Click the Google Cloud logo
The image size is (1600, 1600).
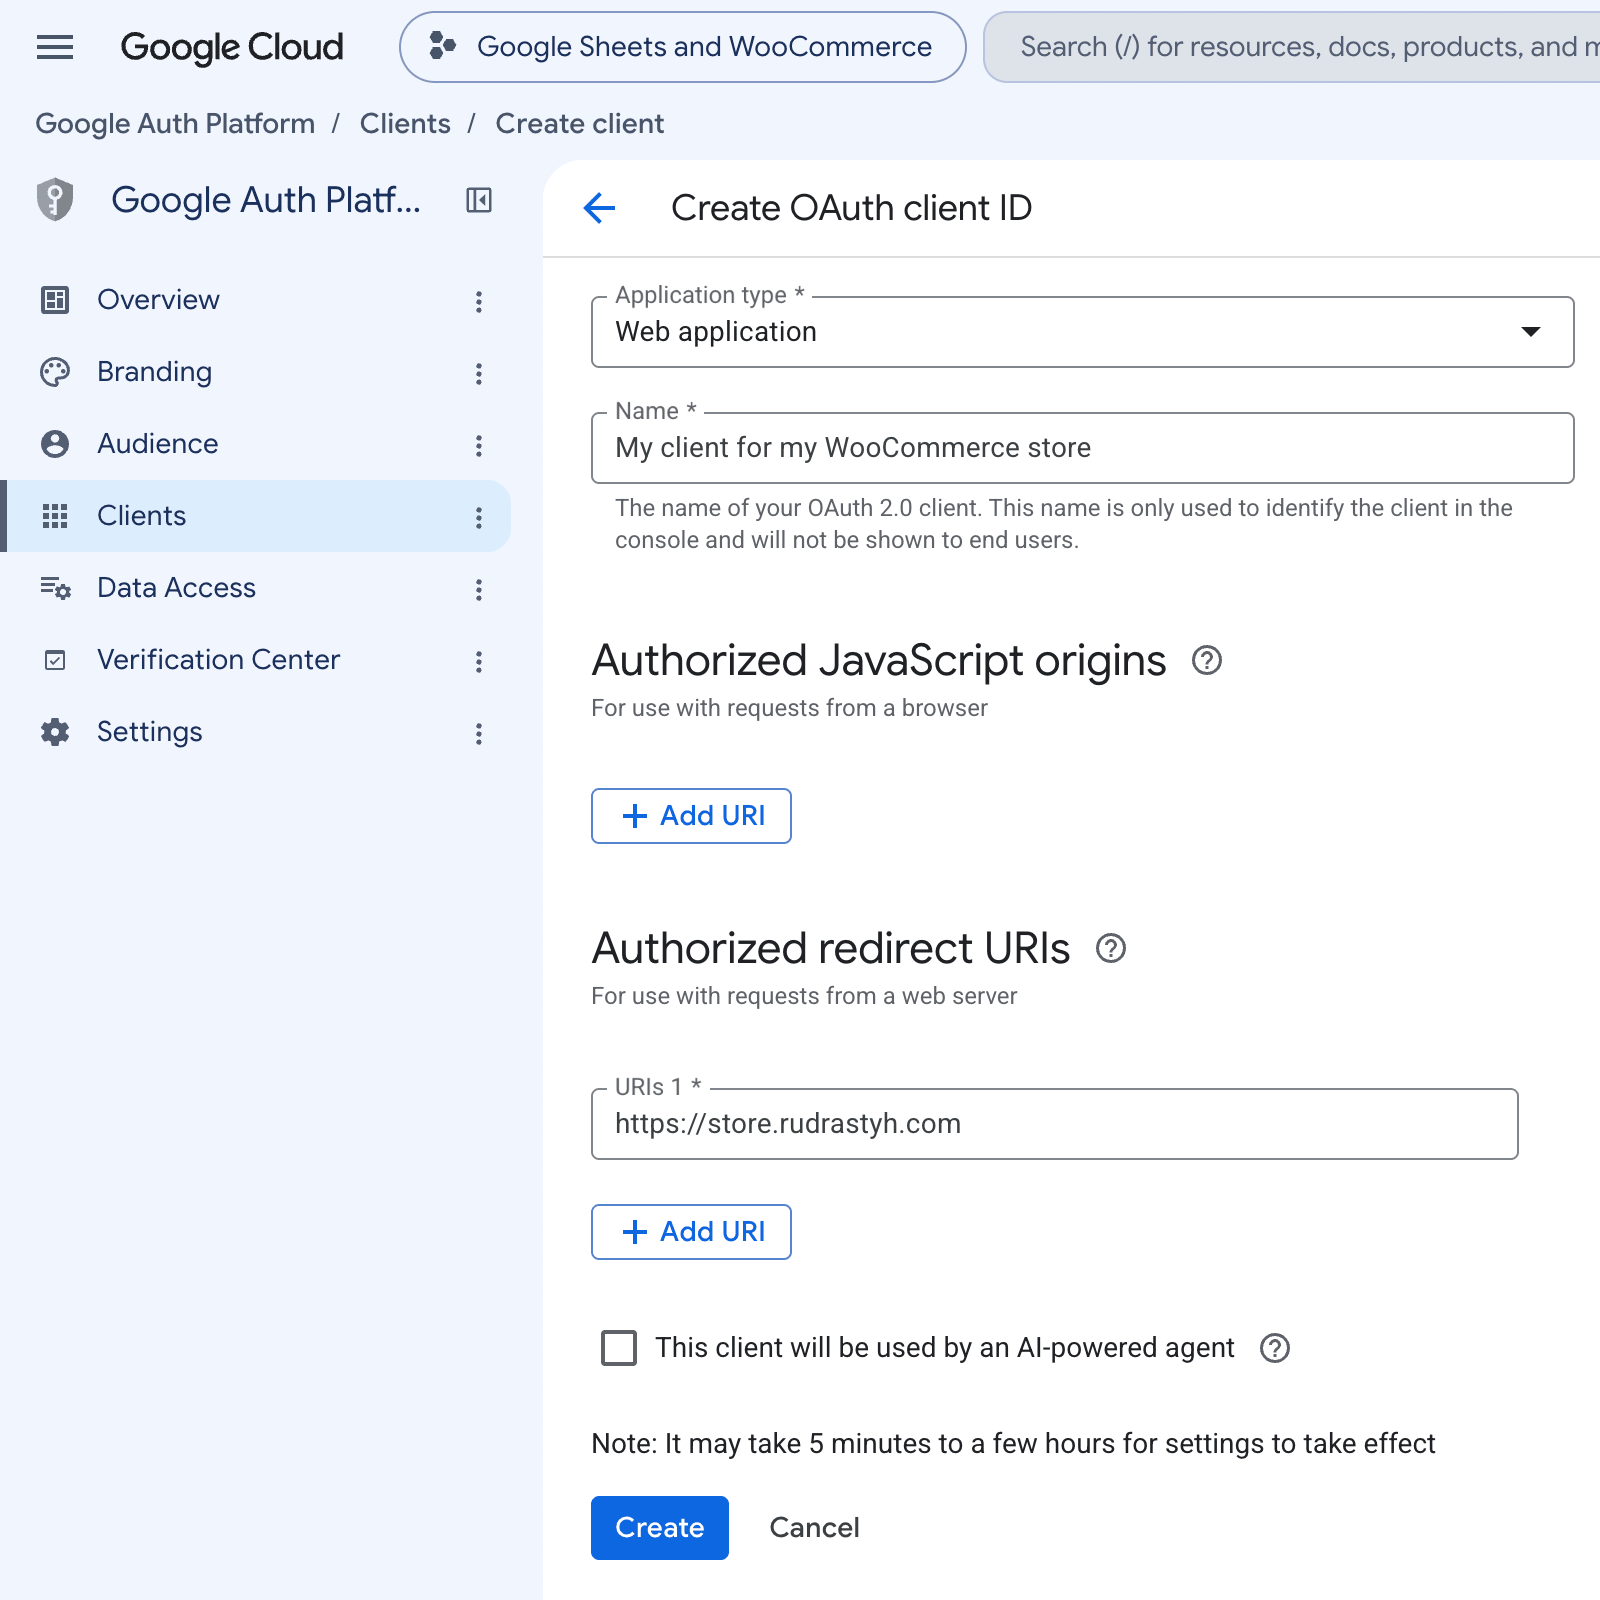[x=232, y=47]
